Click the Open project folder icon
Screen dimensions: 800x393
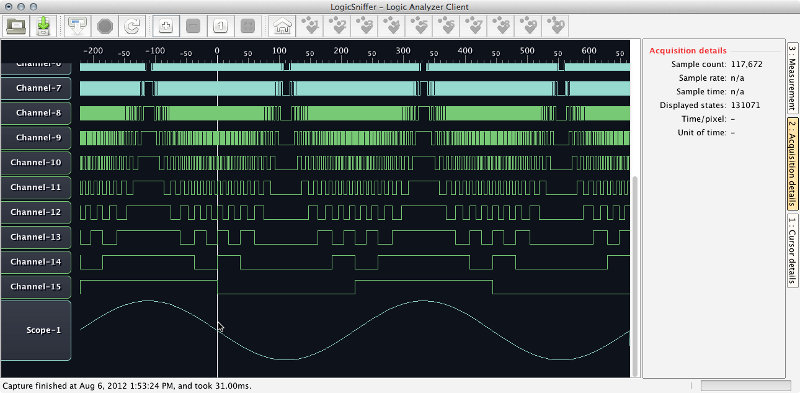[16, 26]
